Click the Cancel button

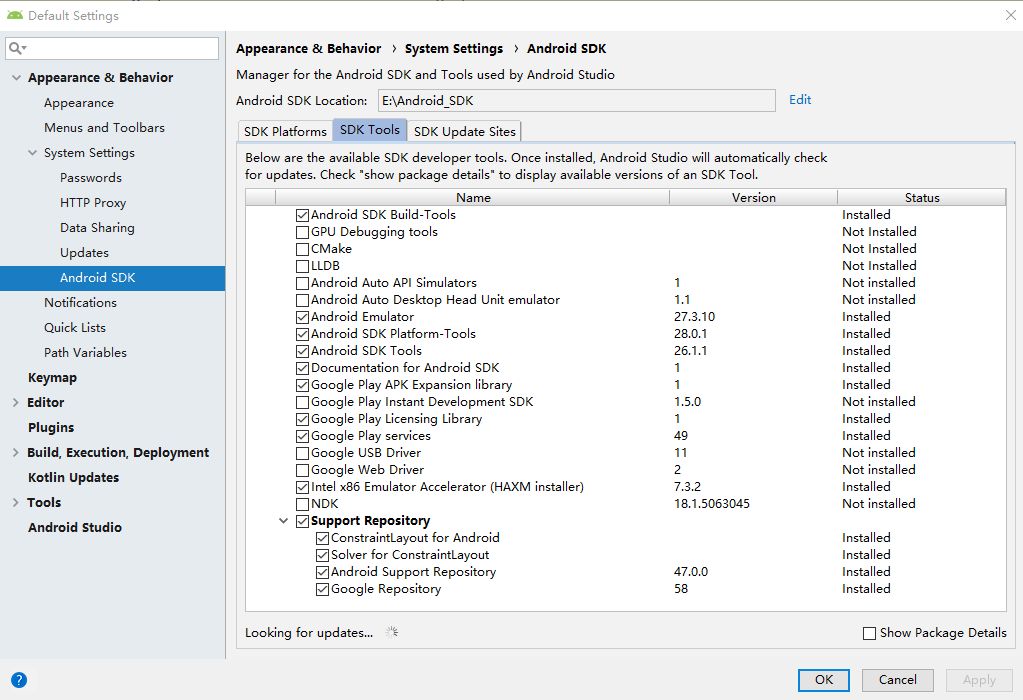[897, 680]
